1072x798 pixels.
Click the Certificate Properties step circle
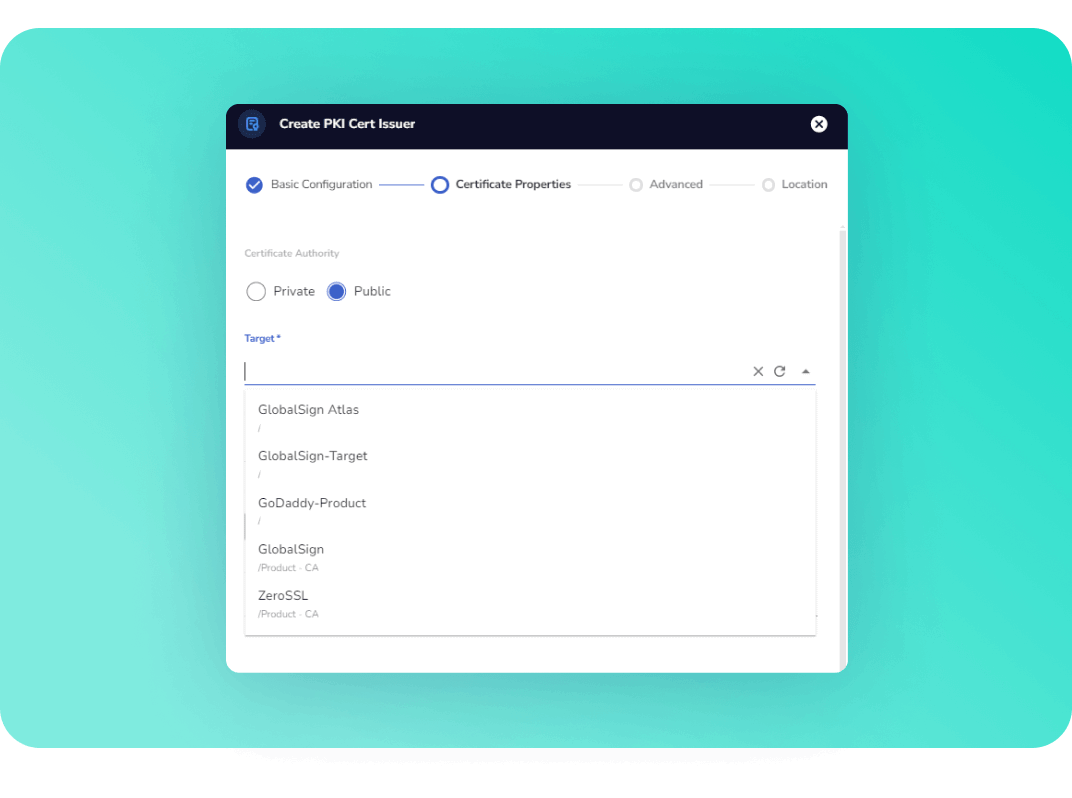coord(440,185)
